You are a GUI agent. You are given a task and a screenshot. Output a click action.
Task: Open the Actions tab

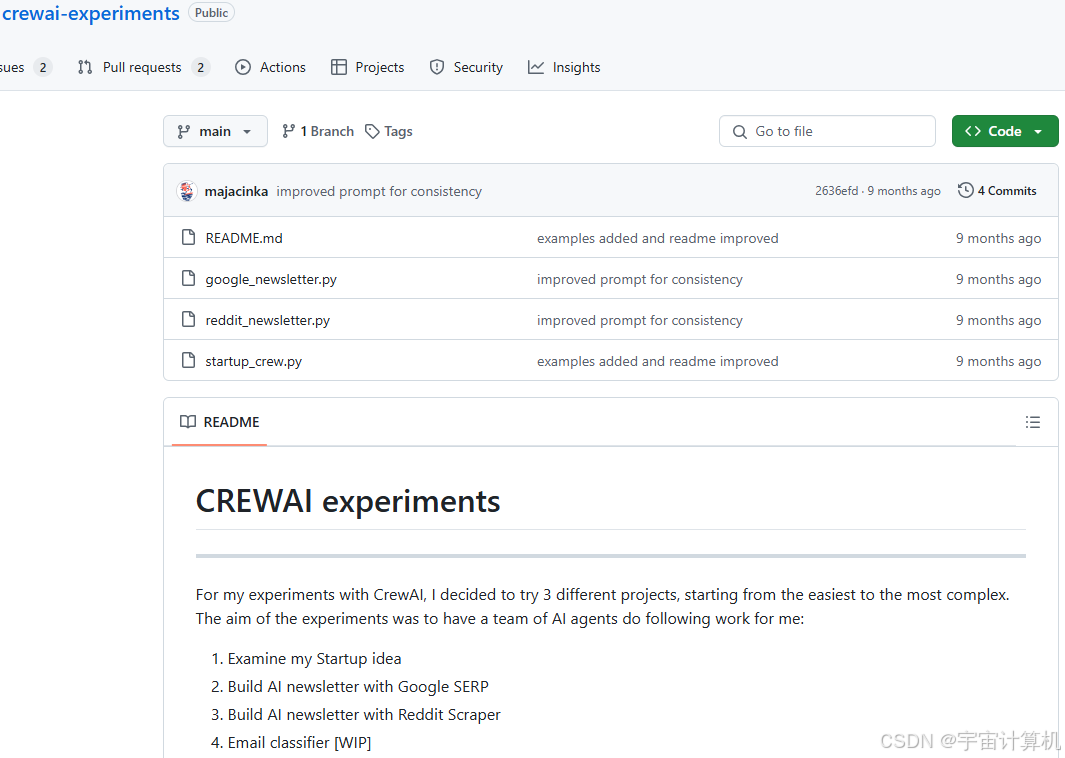click(x=270, y=67)
